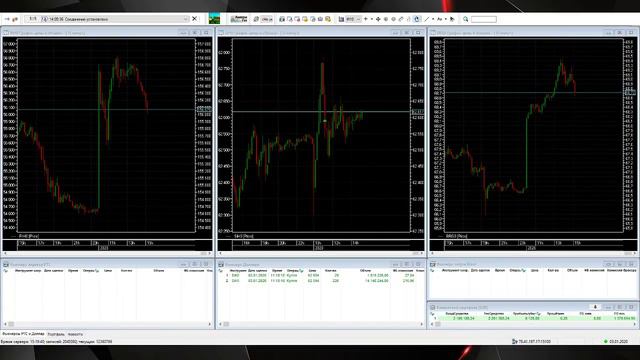This screenshot has height=360, width=640.
Task: Open the chart interval dropdown
Action: tap(353, 19)
